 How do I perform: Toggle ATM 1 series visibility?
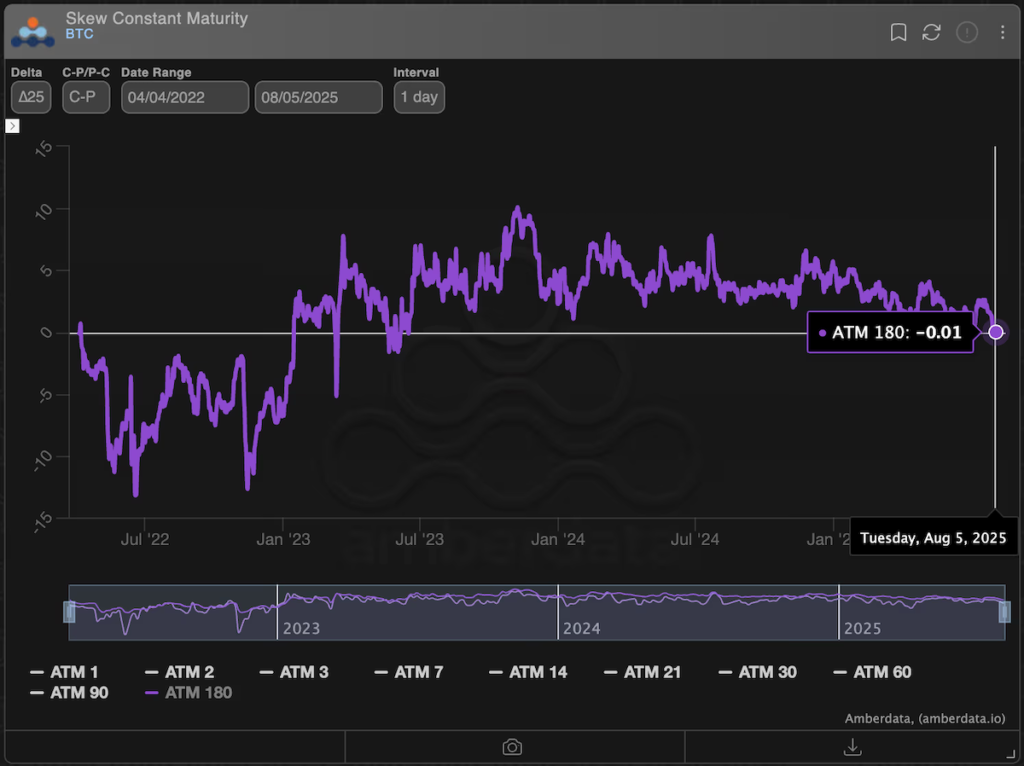pyautogui.click(x=65, y=672)
